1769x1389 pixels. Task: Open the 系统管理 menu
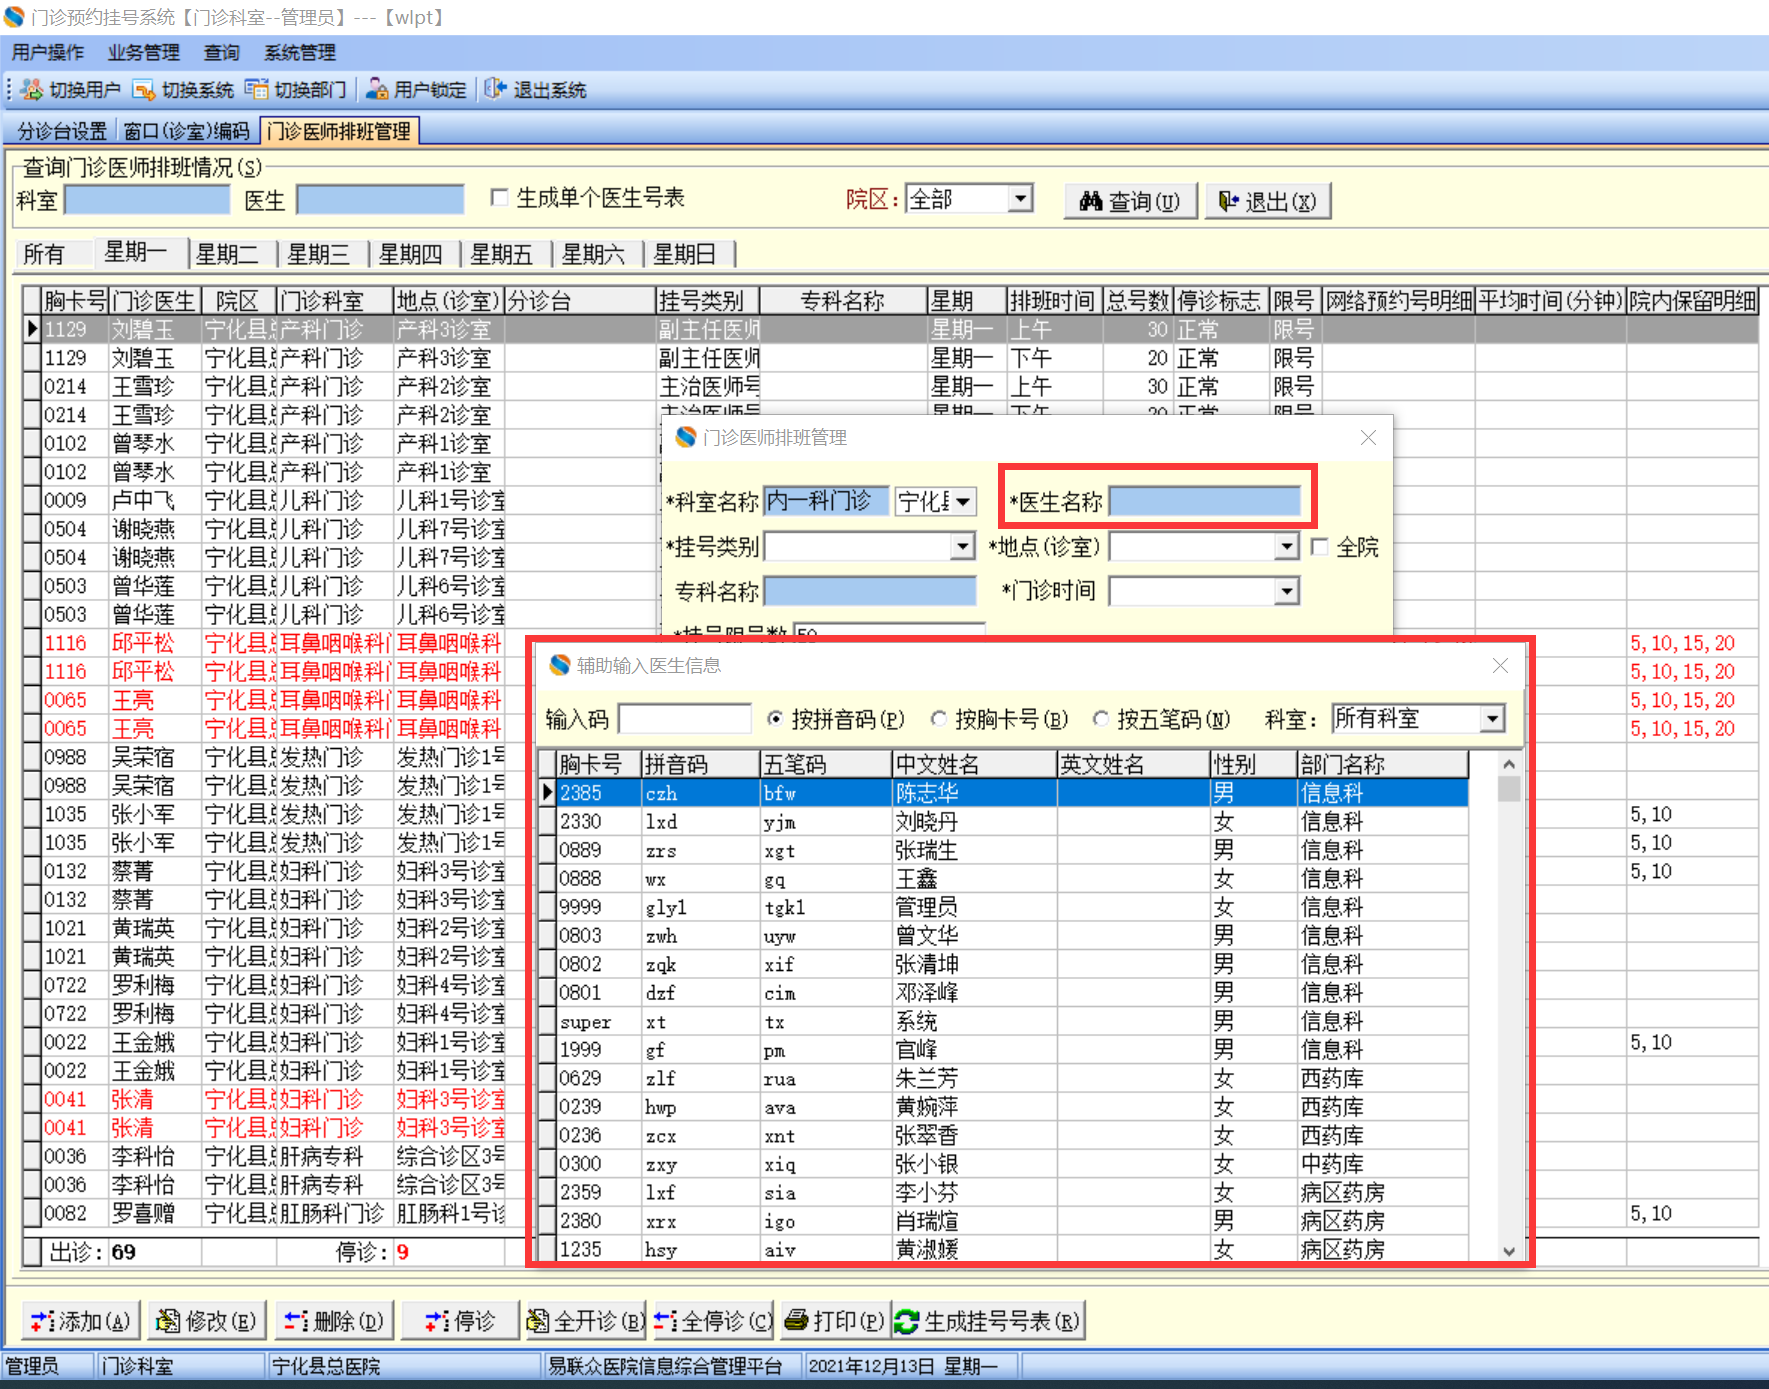[x=300, y=52]
